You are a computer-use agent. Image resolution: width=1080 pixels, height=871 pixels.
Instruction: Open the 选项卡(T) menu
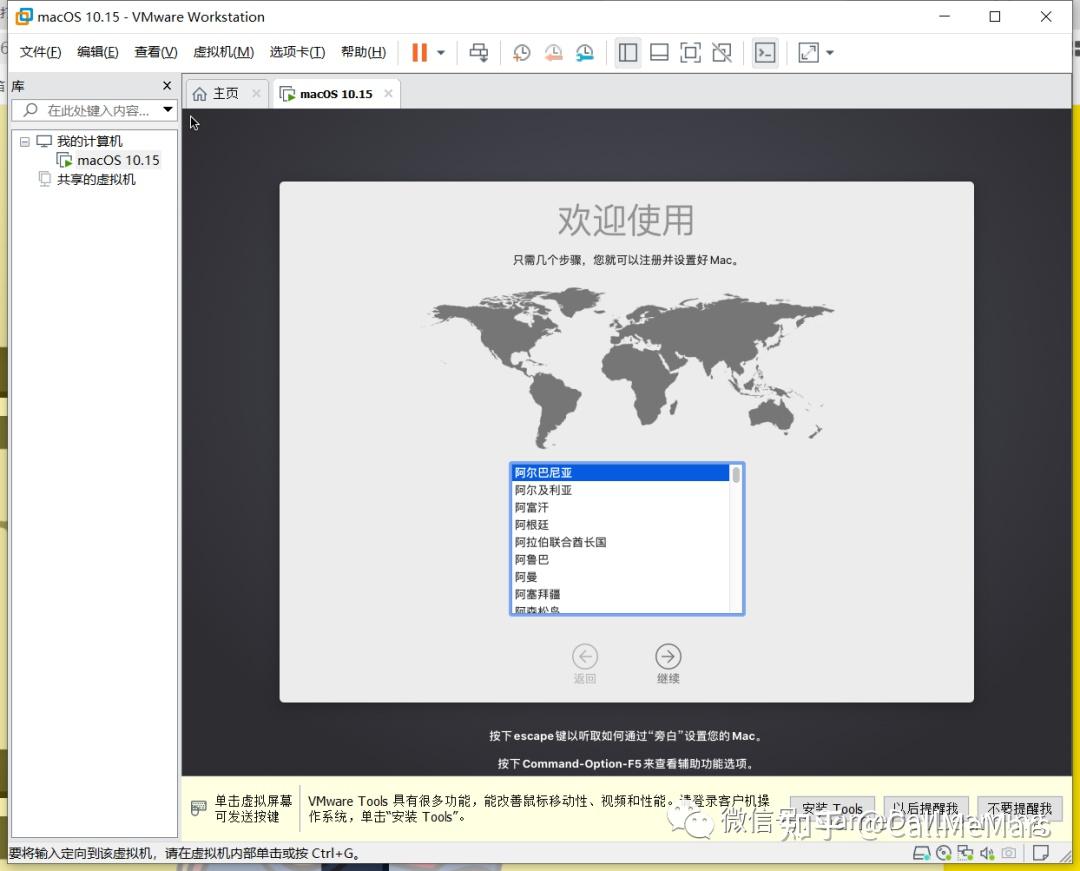[x=297, y=52]
